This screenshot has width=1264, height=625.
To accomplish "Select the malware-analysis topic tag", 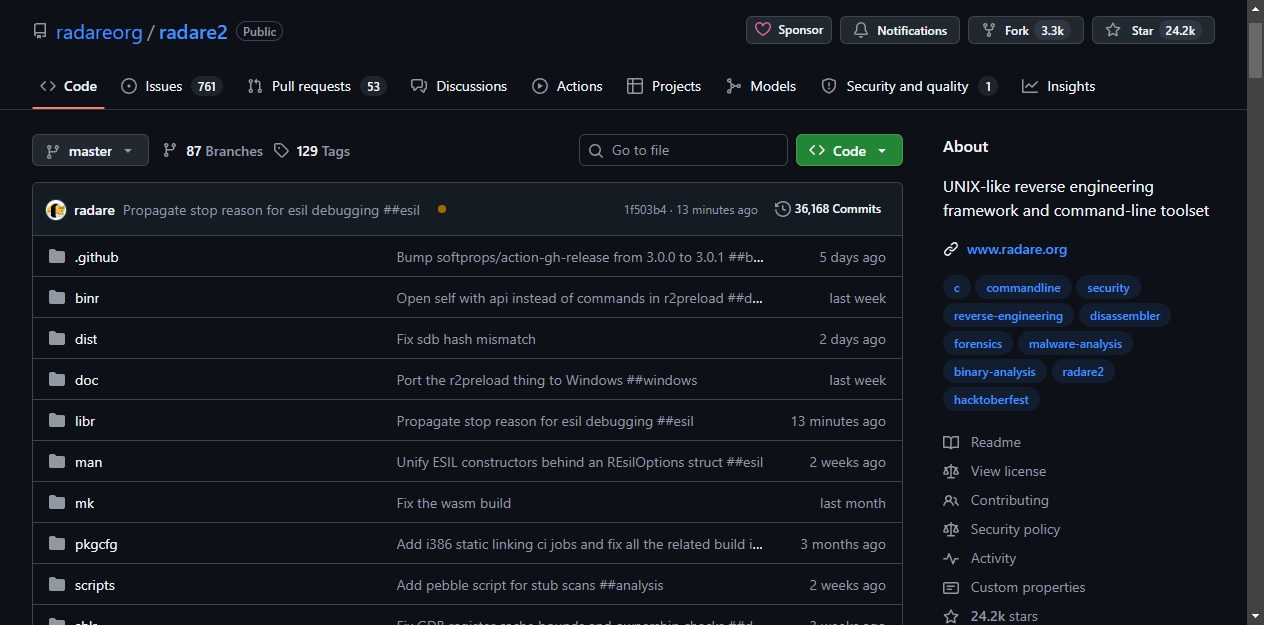I will click(1075, 344).
